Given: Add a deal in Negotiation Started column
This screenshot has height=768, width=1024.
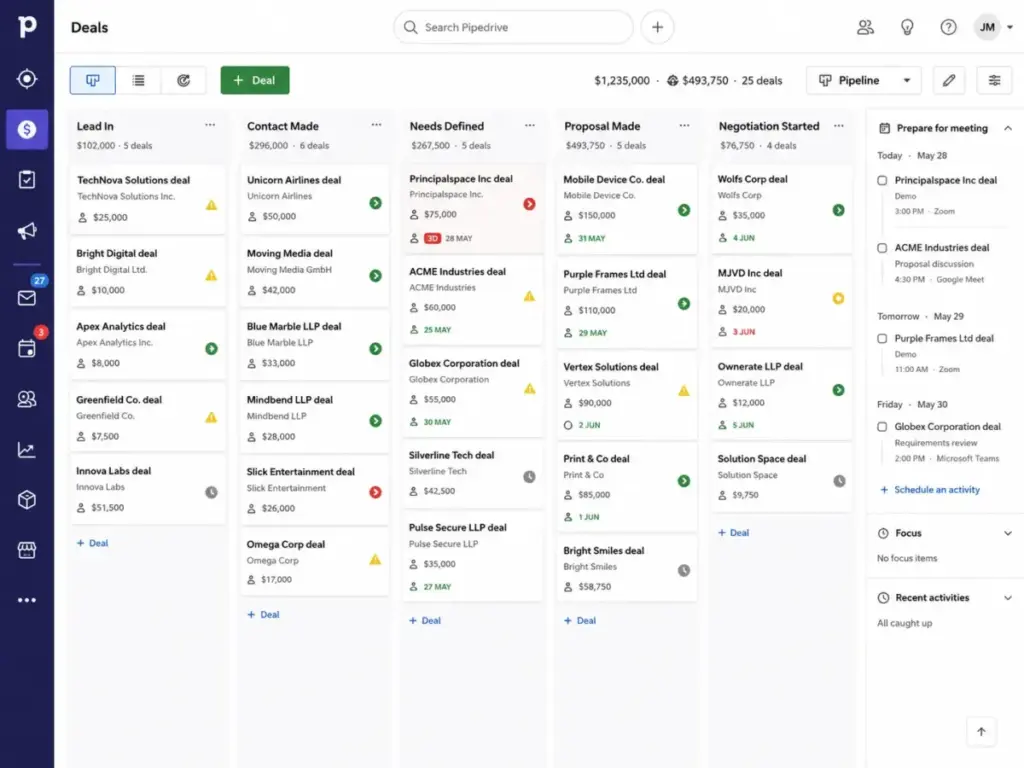Looking at the screenshot, I should (734, 533).
